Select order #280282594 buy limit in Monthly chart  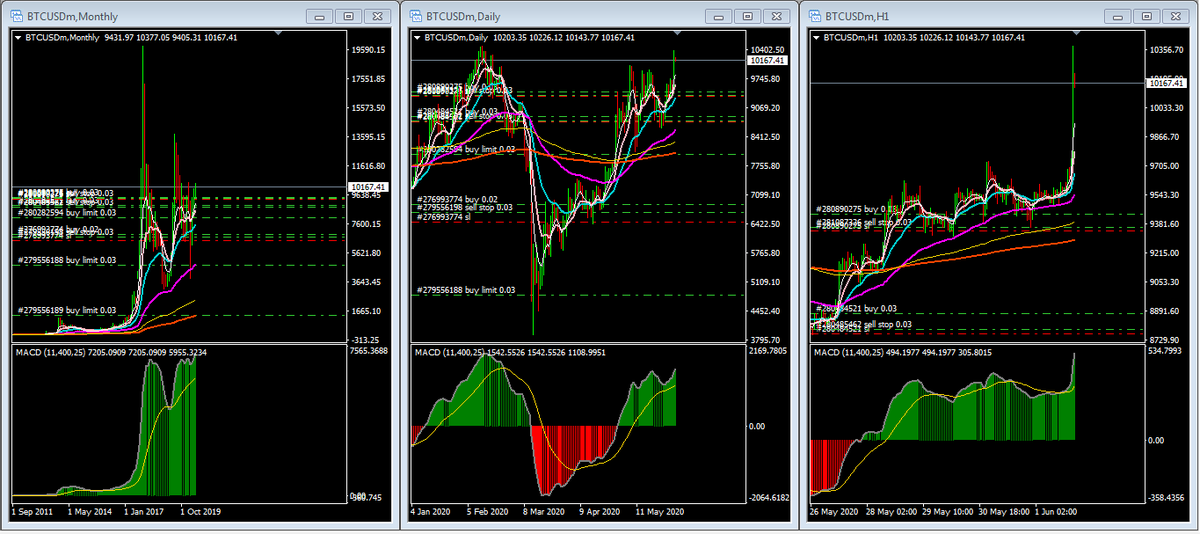pyautogui.click(x=66, y=213)
